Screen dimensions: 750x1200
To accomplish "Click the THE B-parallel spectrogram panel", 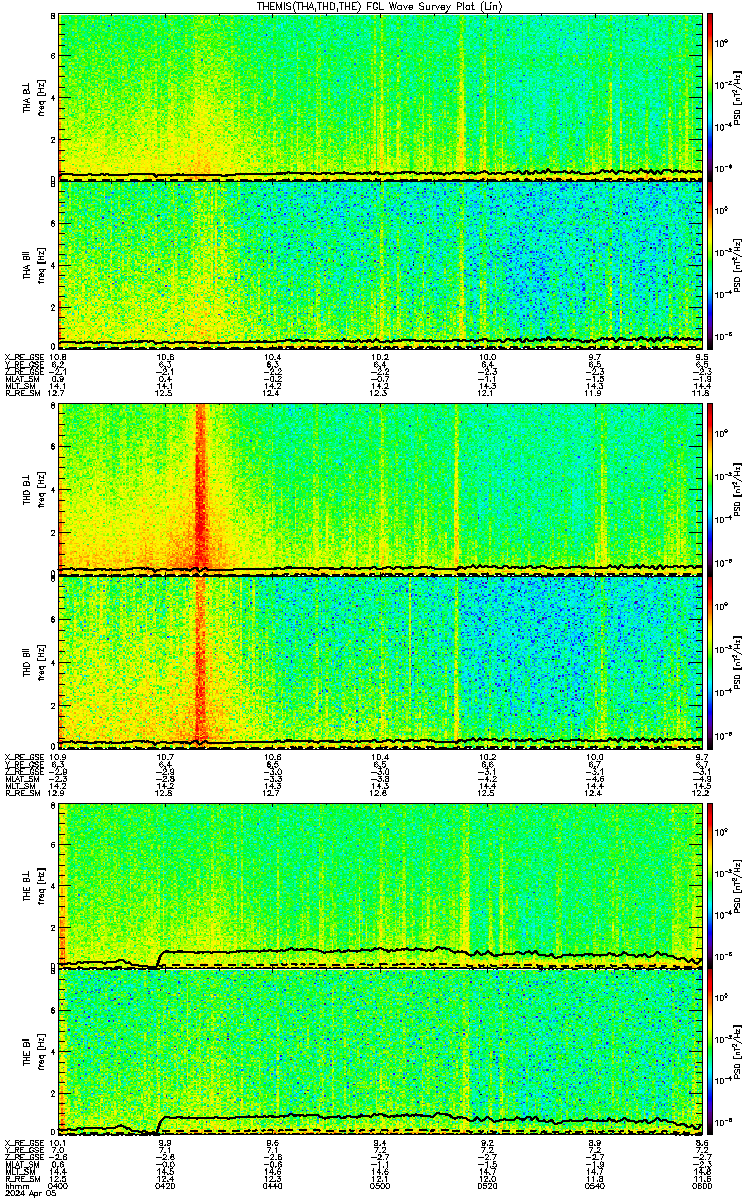I will (381, 1052).
